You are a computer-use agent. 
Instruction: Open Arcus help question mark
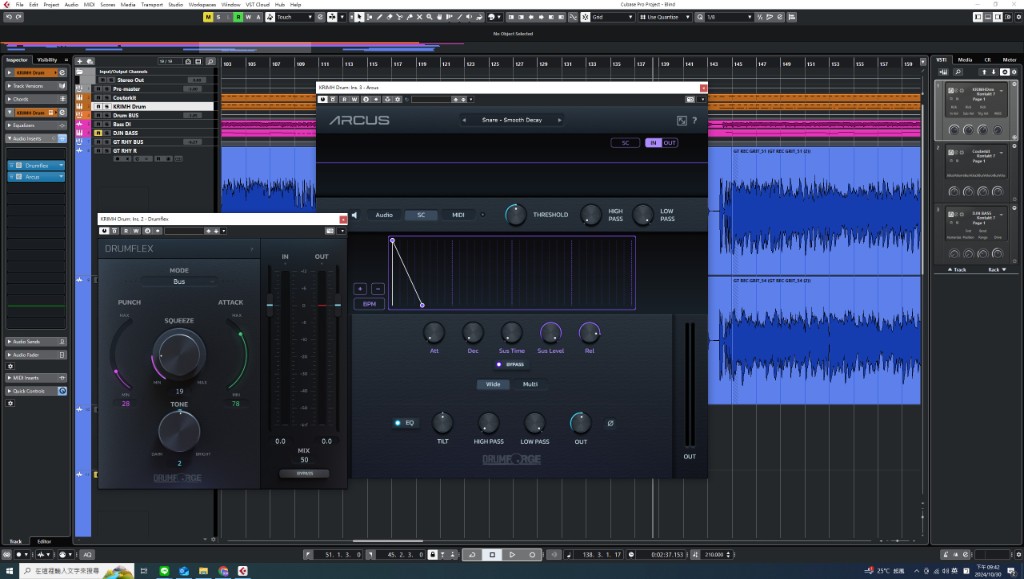(694, 121)
